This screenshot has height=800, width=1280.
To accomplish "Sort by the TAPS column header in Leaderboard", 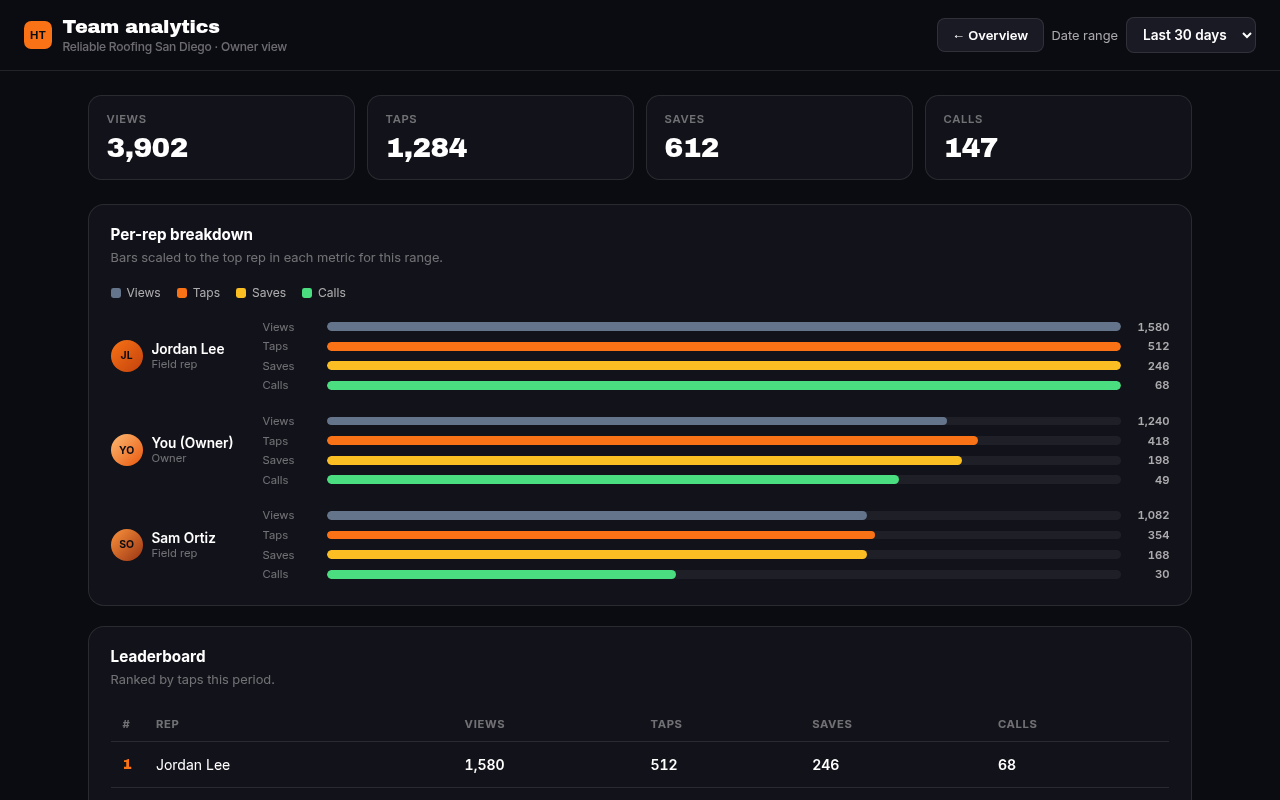I will 666,724.
